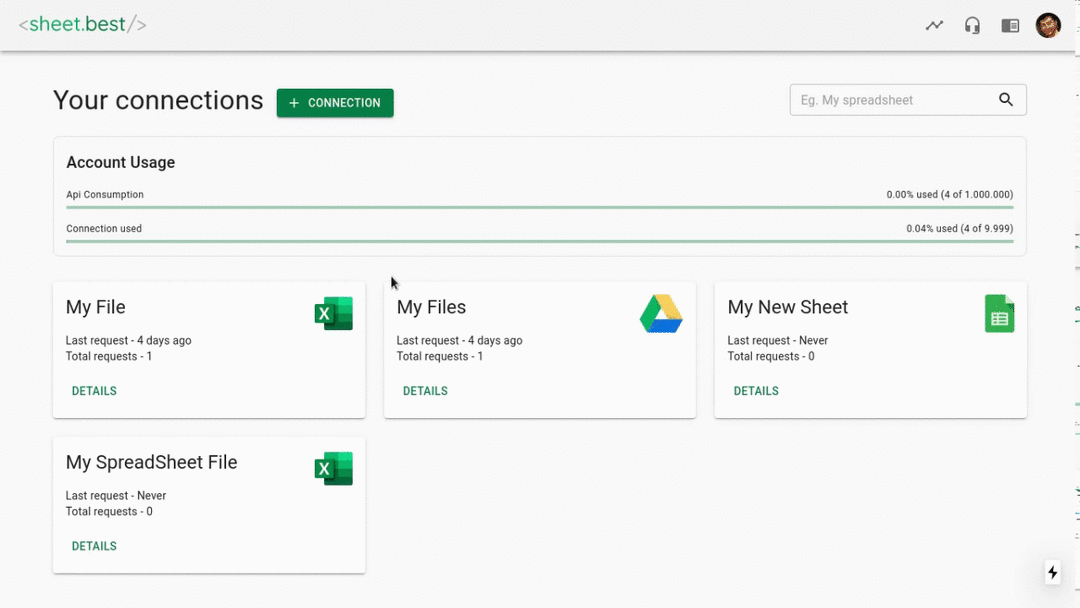Open the user profile avatar
The height and width of the screenshot is (608, 1080).
[x=1048, y=25]
